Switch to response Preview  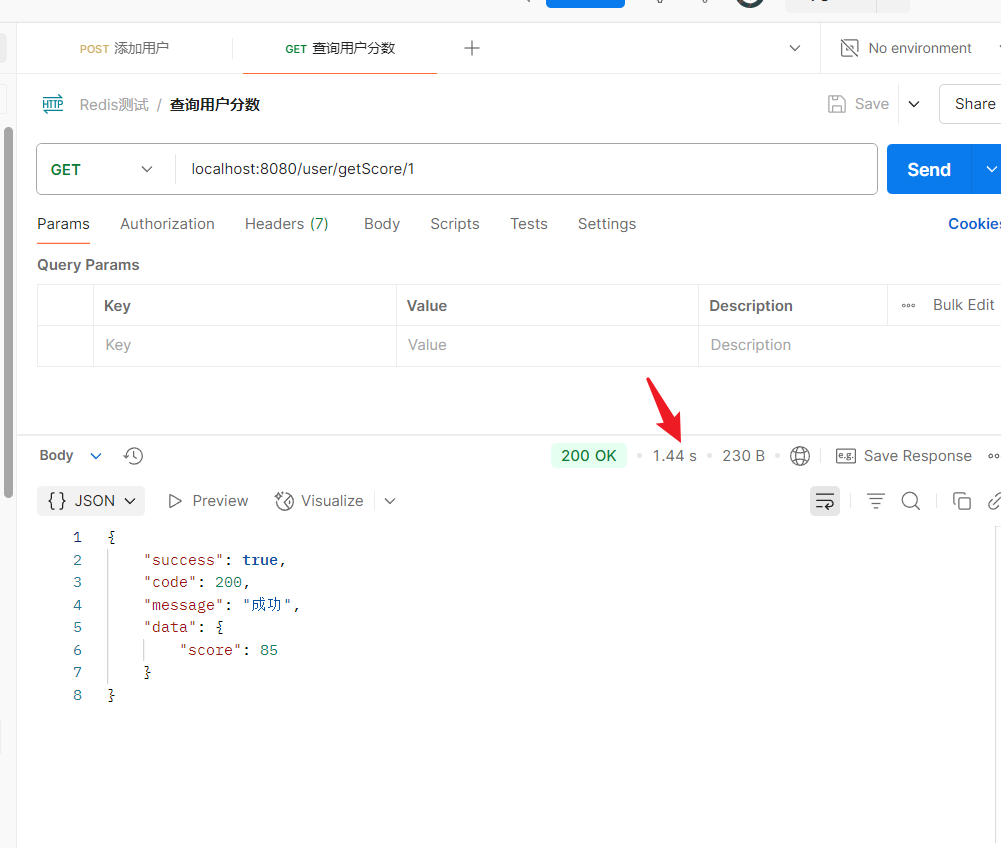pos(208,501)
